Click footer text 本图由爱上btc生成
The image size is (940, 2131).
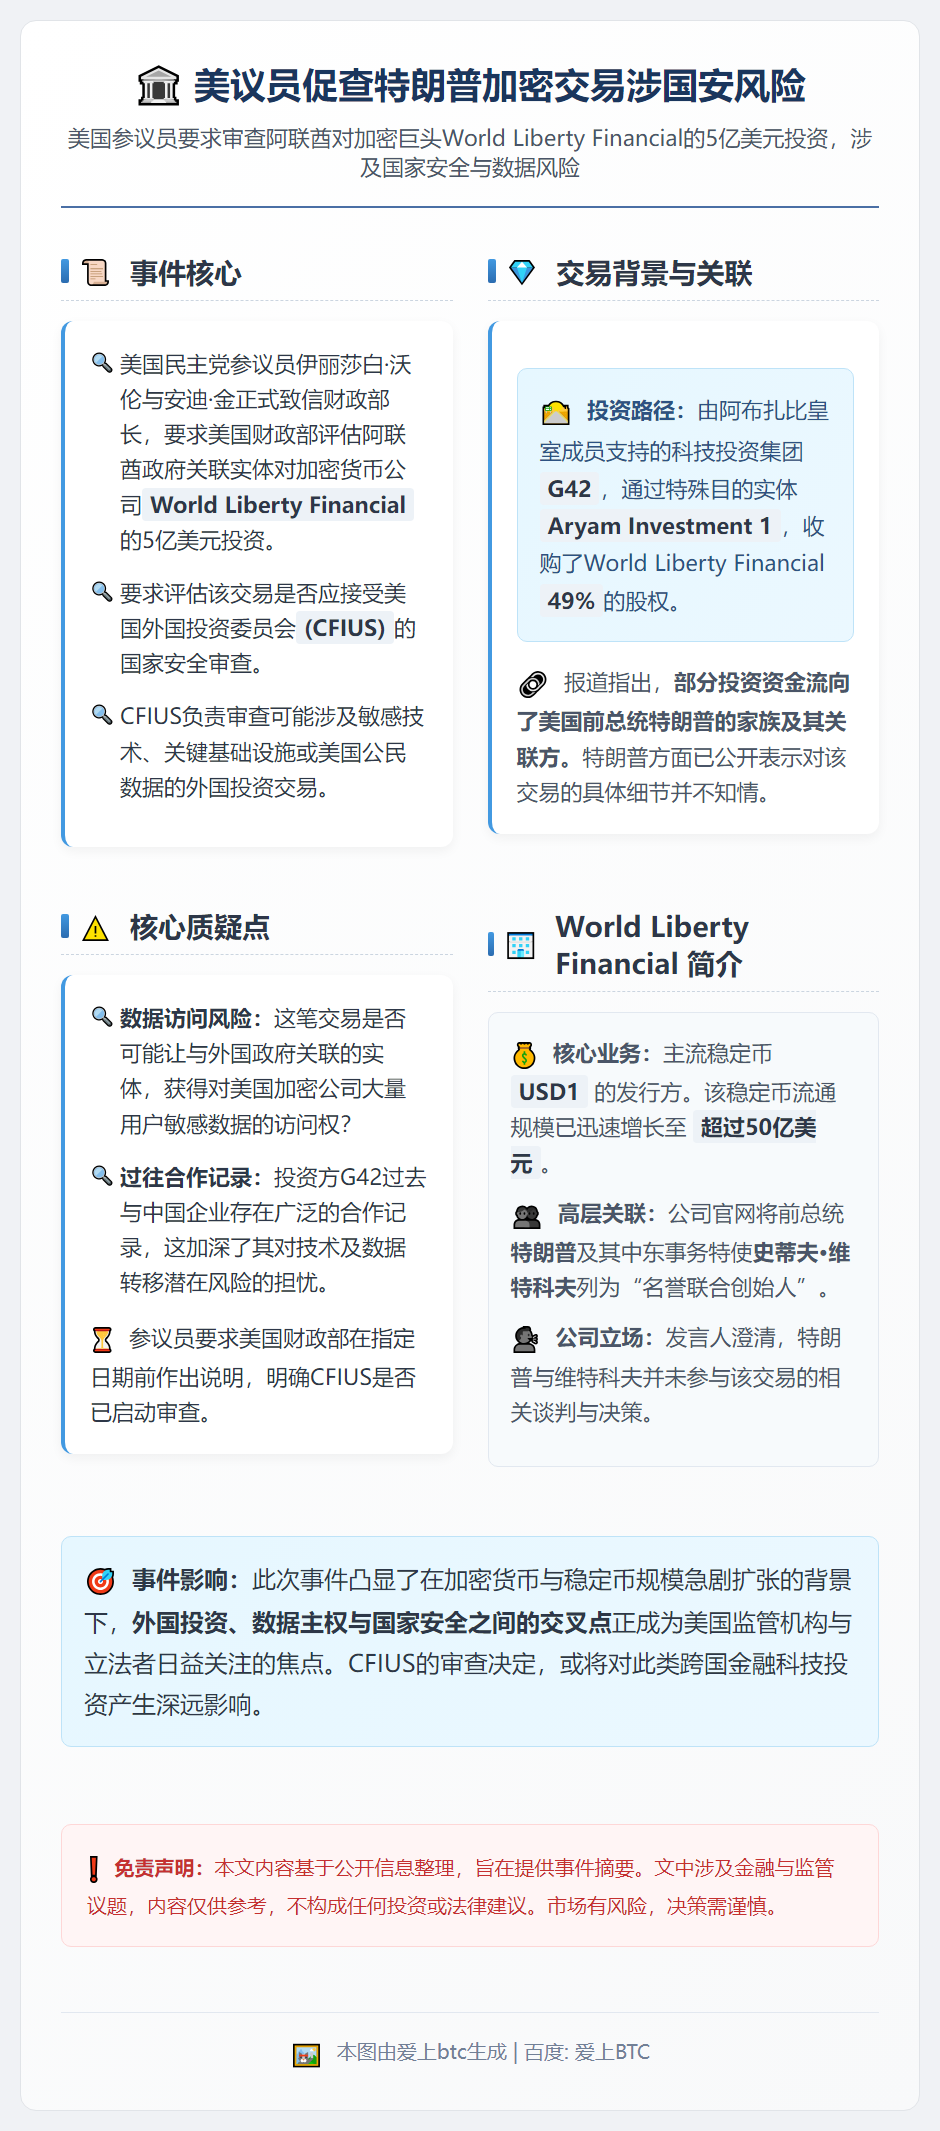[422, 2053]
